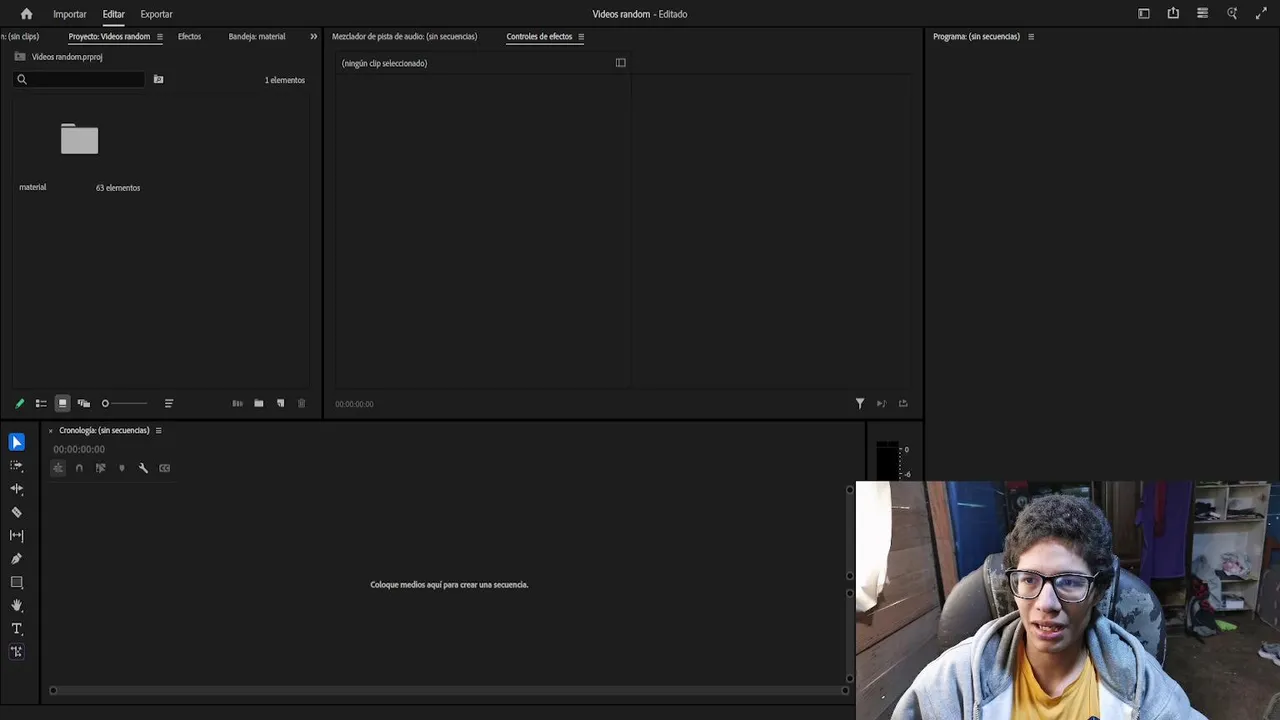The image size is (1280, 720).
Task: Open the Proyecto panel hamburger menu
Action: pyautogui.click(x=160, y=37)
